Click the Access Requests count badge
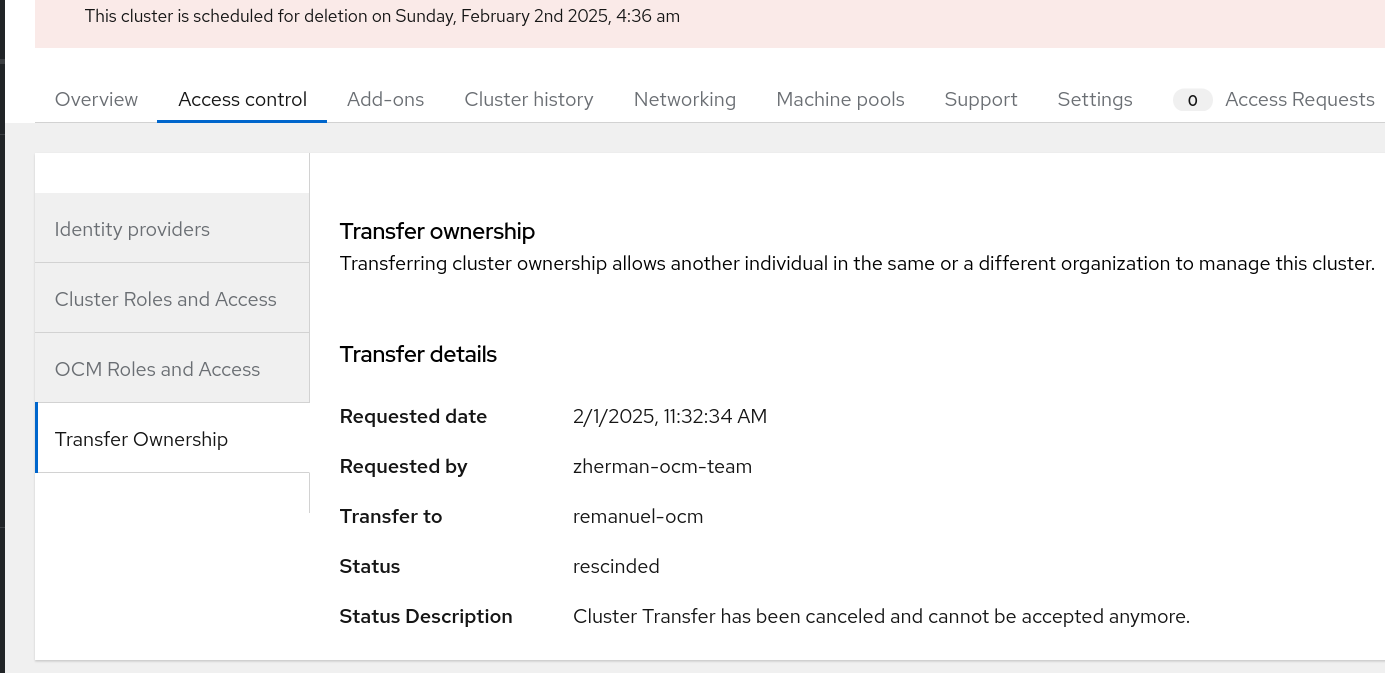Image resolution: width=1385 pixels, height=673 pixels. point(1192,100)
